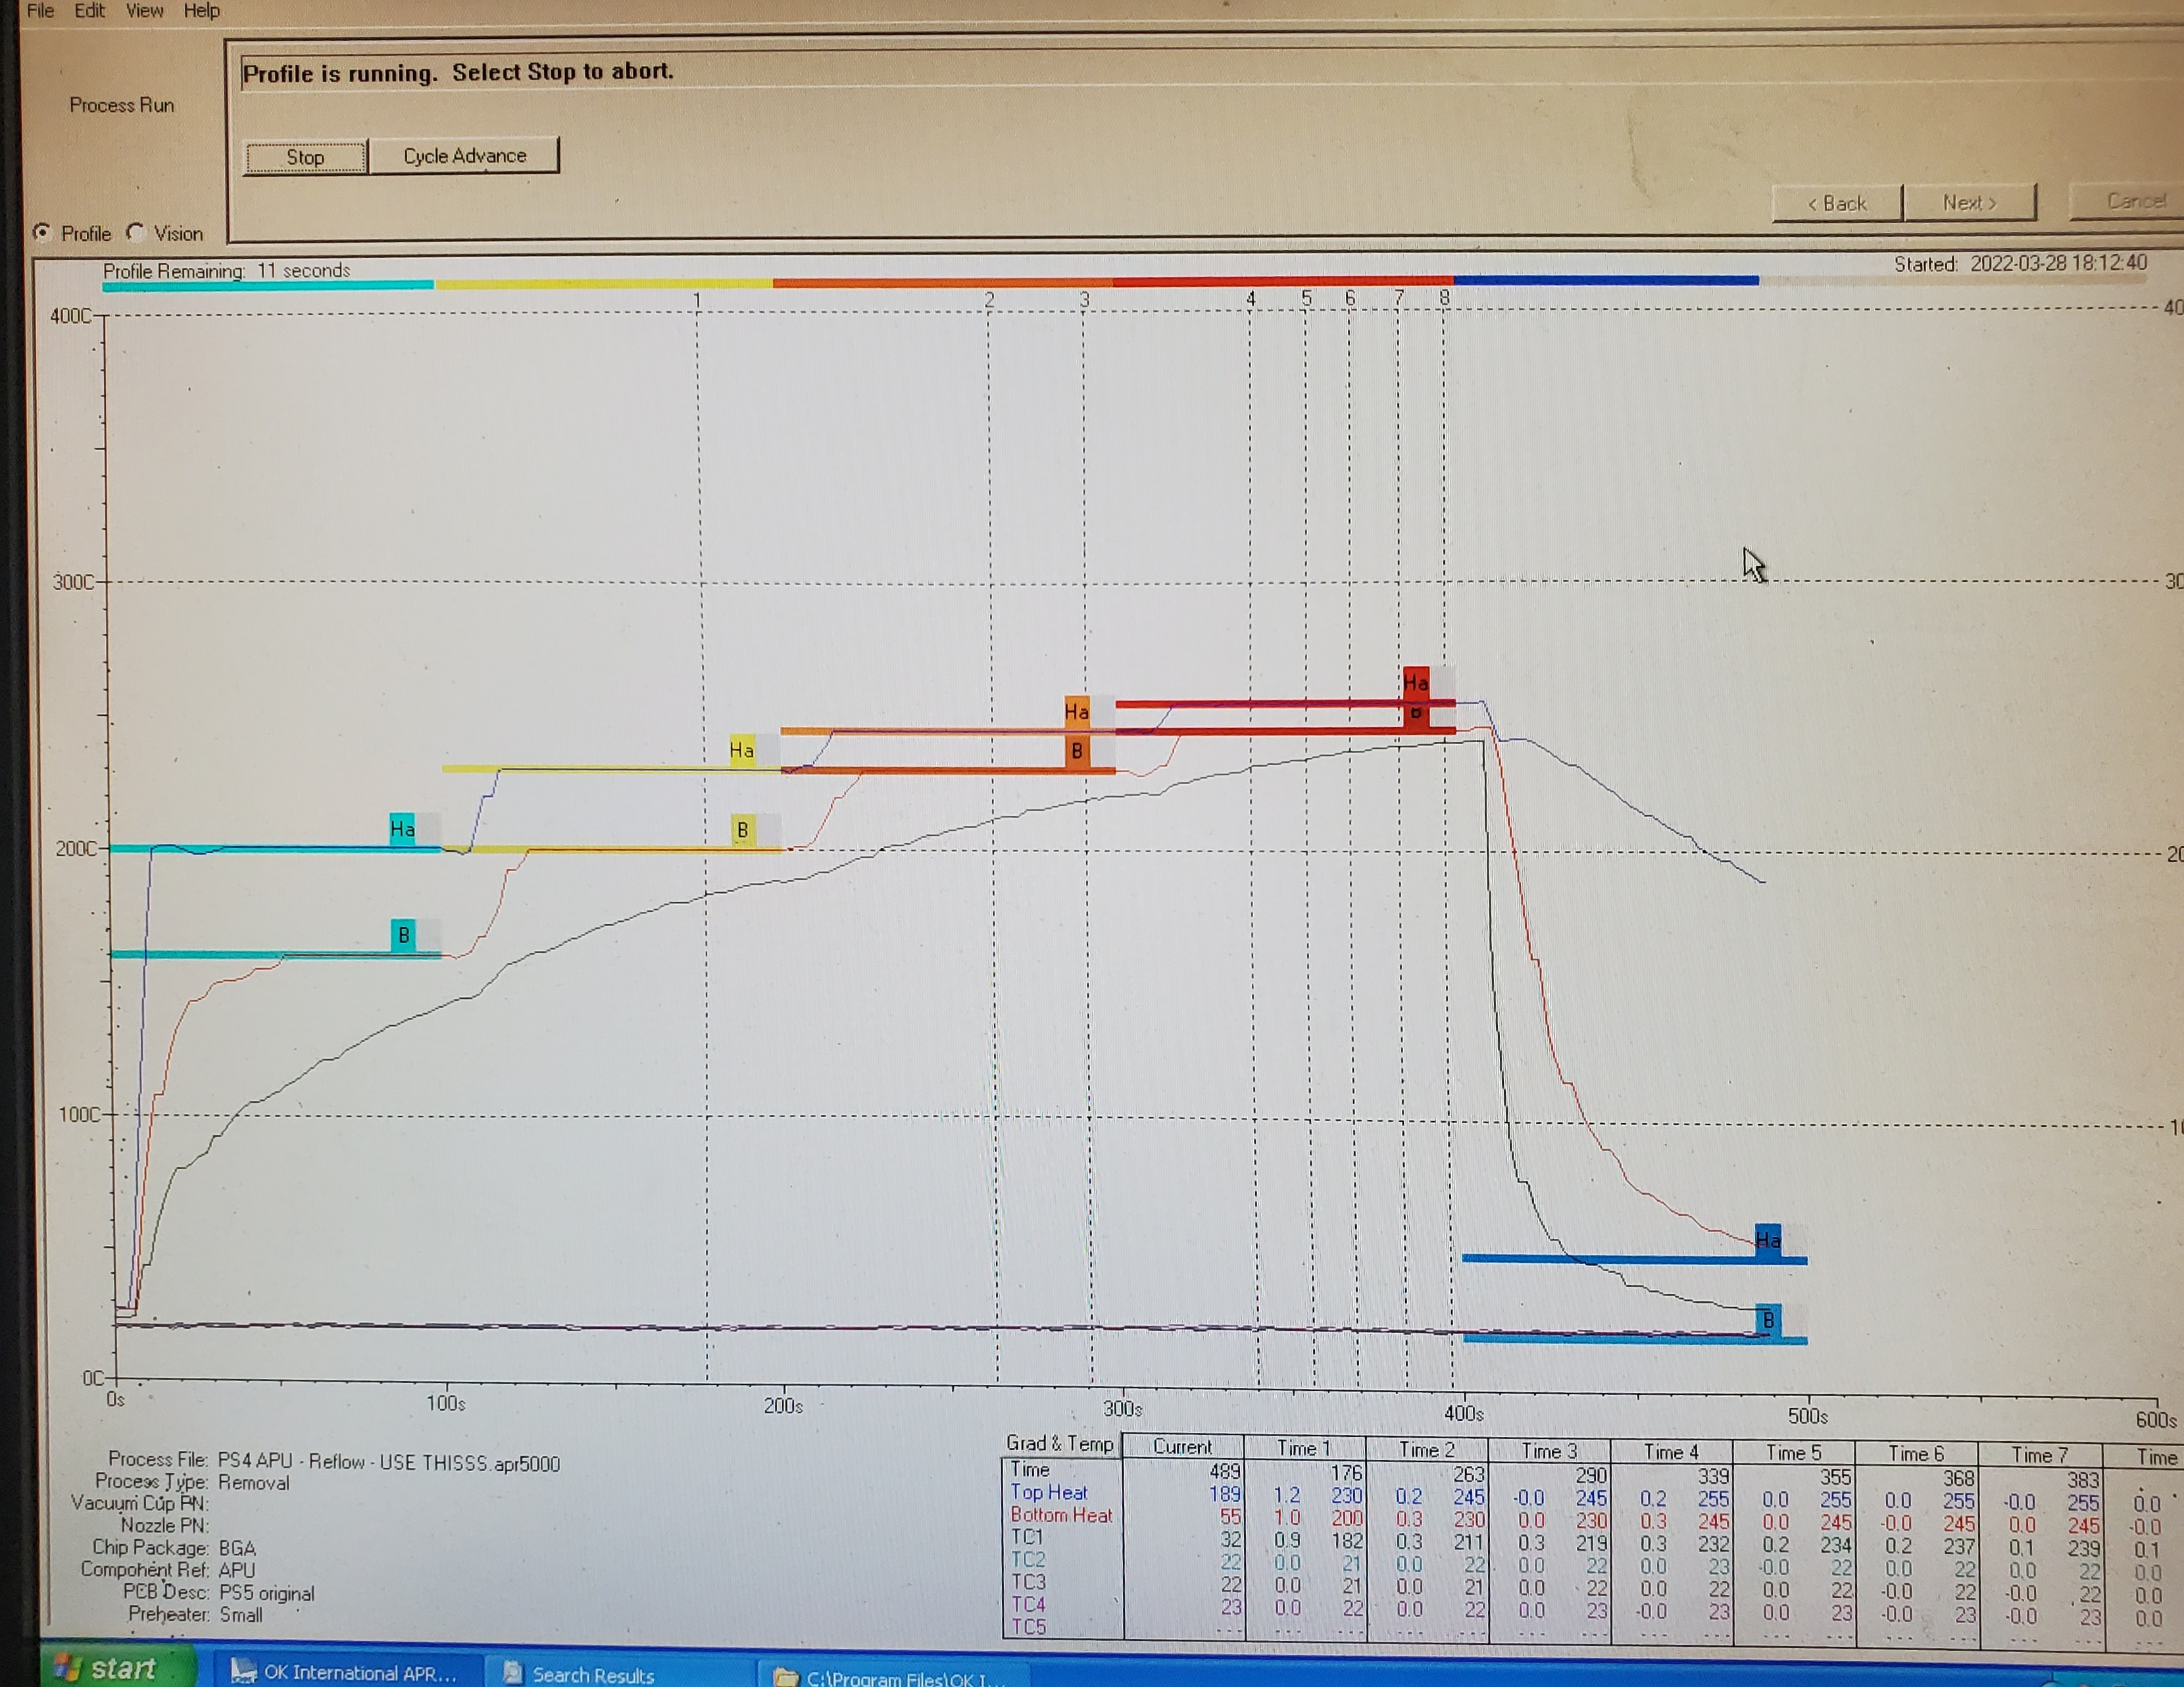The image size is (2184, 1687).
Task: Click the orange Ha zone marker
Action: [x=1076, y=712]
